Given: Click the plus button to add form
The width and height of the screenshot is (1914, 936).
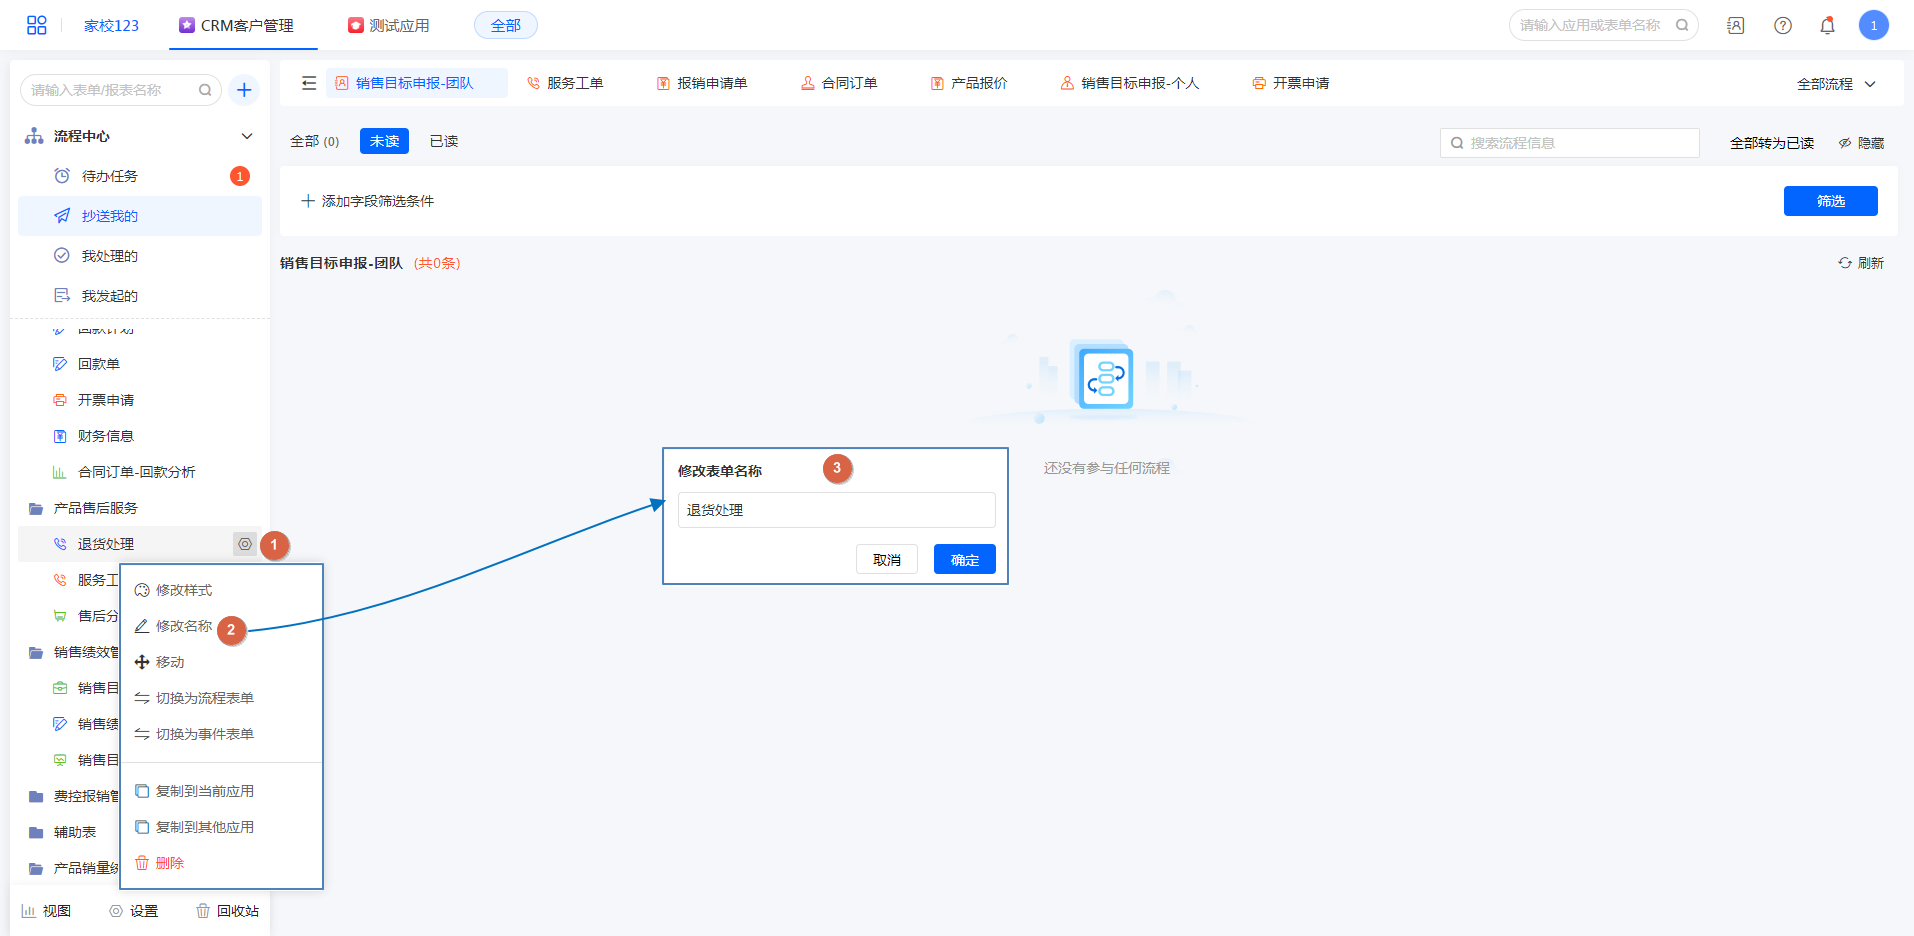Looking at the screenshot, I should (x=244, y=90).
